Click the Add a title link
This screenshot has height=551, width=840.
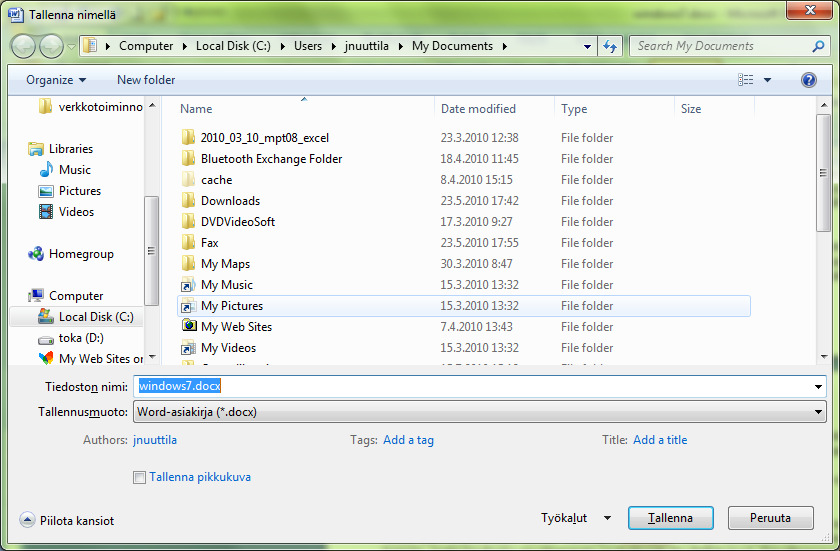pyautogui.click(x=660, y=440)
